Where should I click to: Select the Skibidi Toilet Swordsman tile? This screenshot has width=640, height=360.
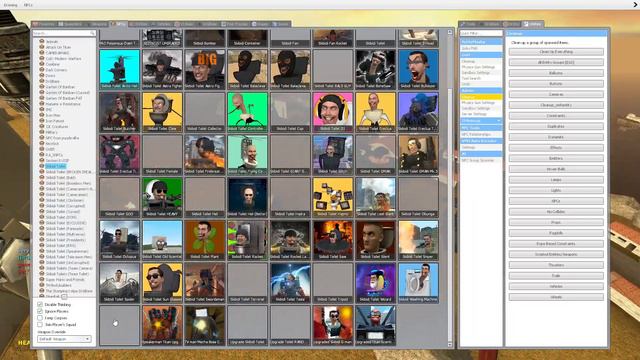[x=204, y=282]
